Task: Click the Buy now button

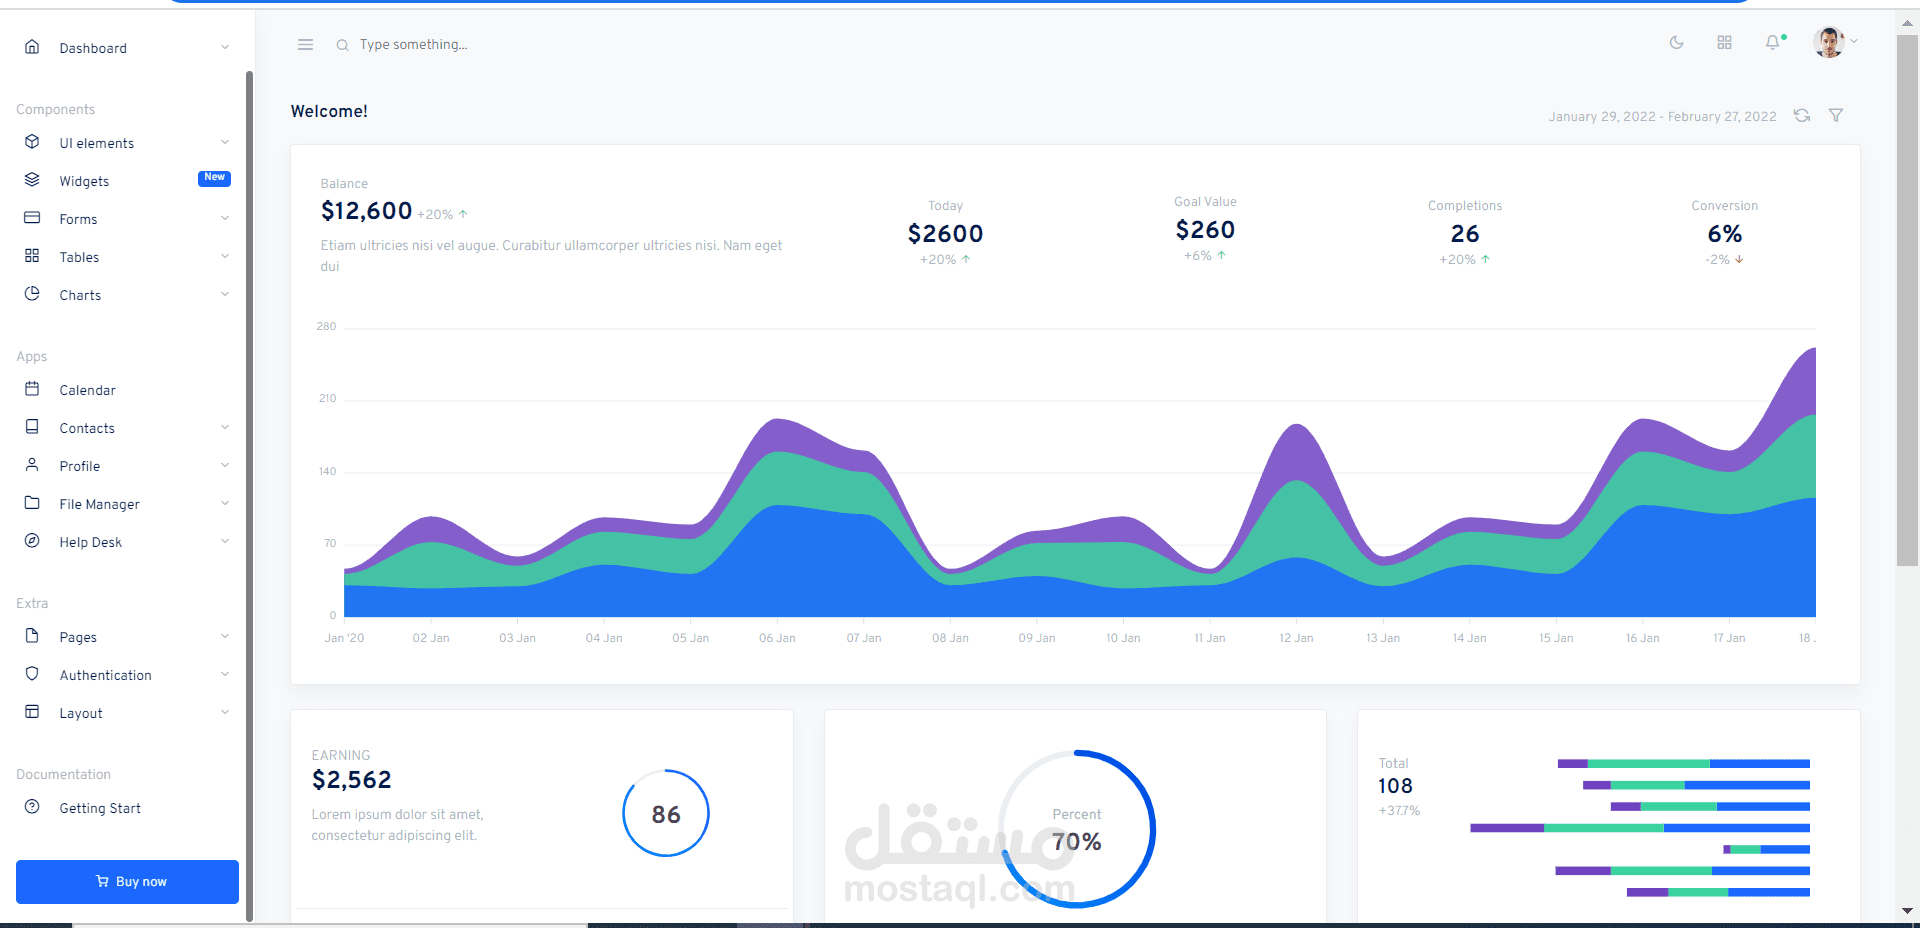Action: point(127,882)
